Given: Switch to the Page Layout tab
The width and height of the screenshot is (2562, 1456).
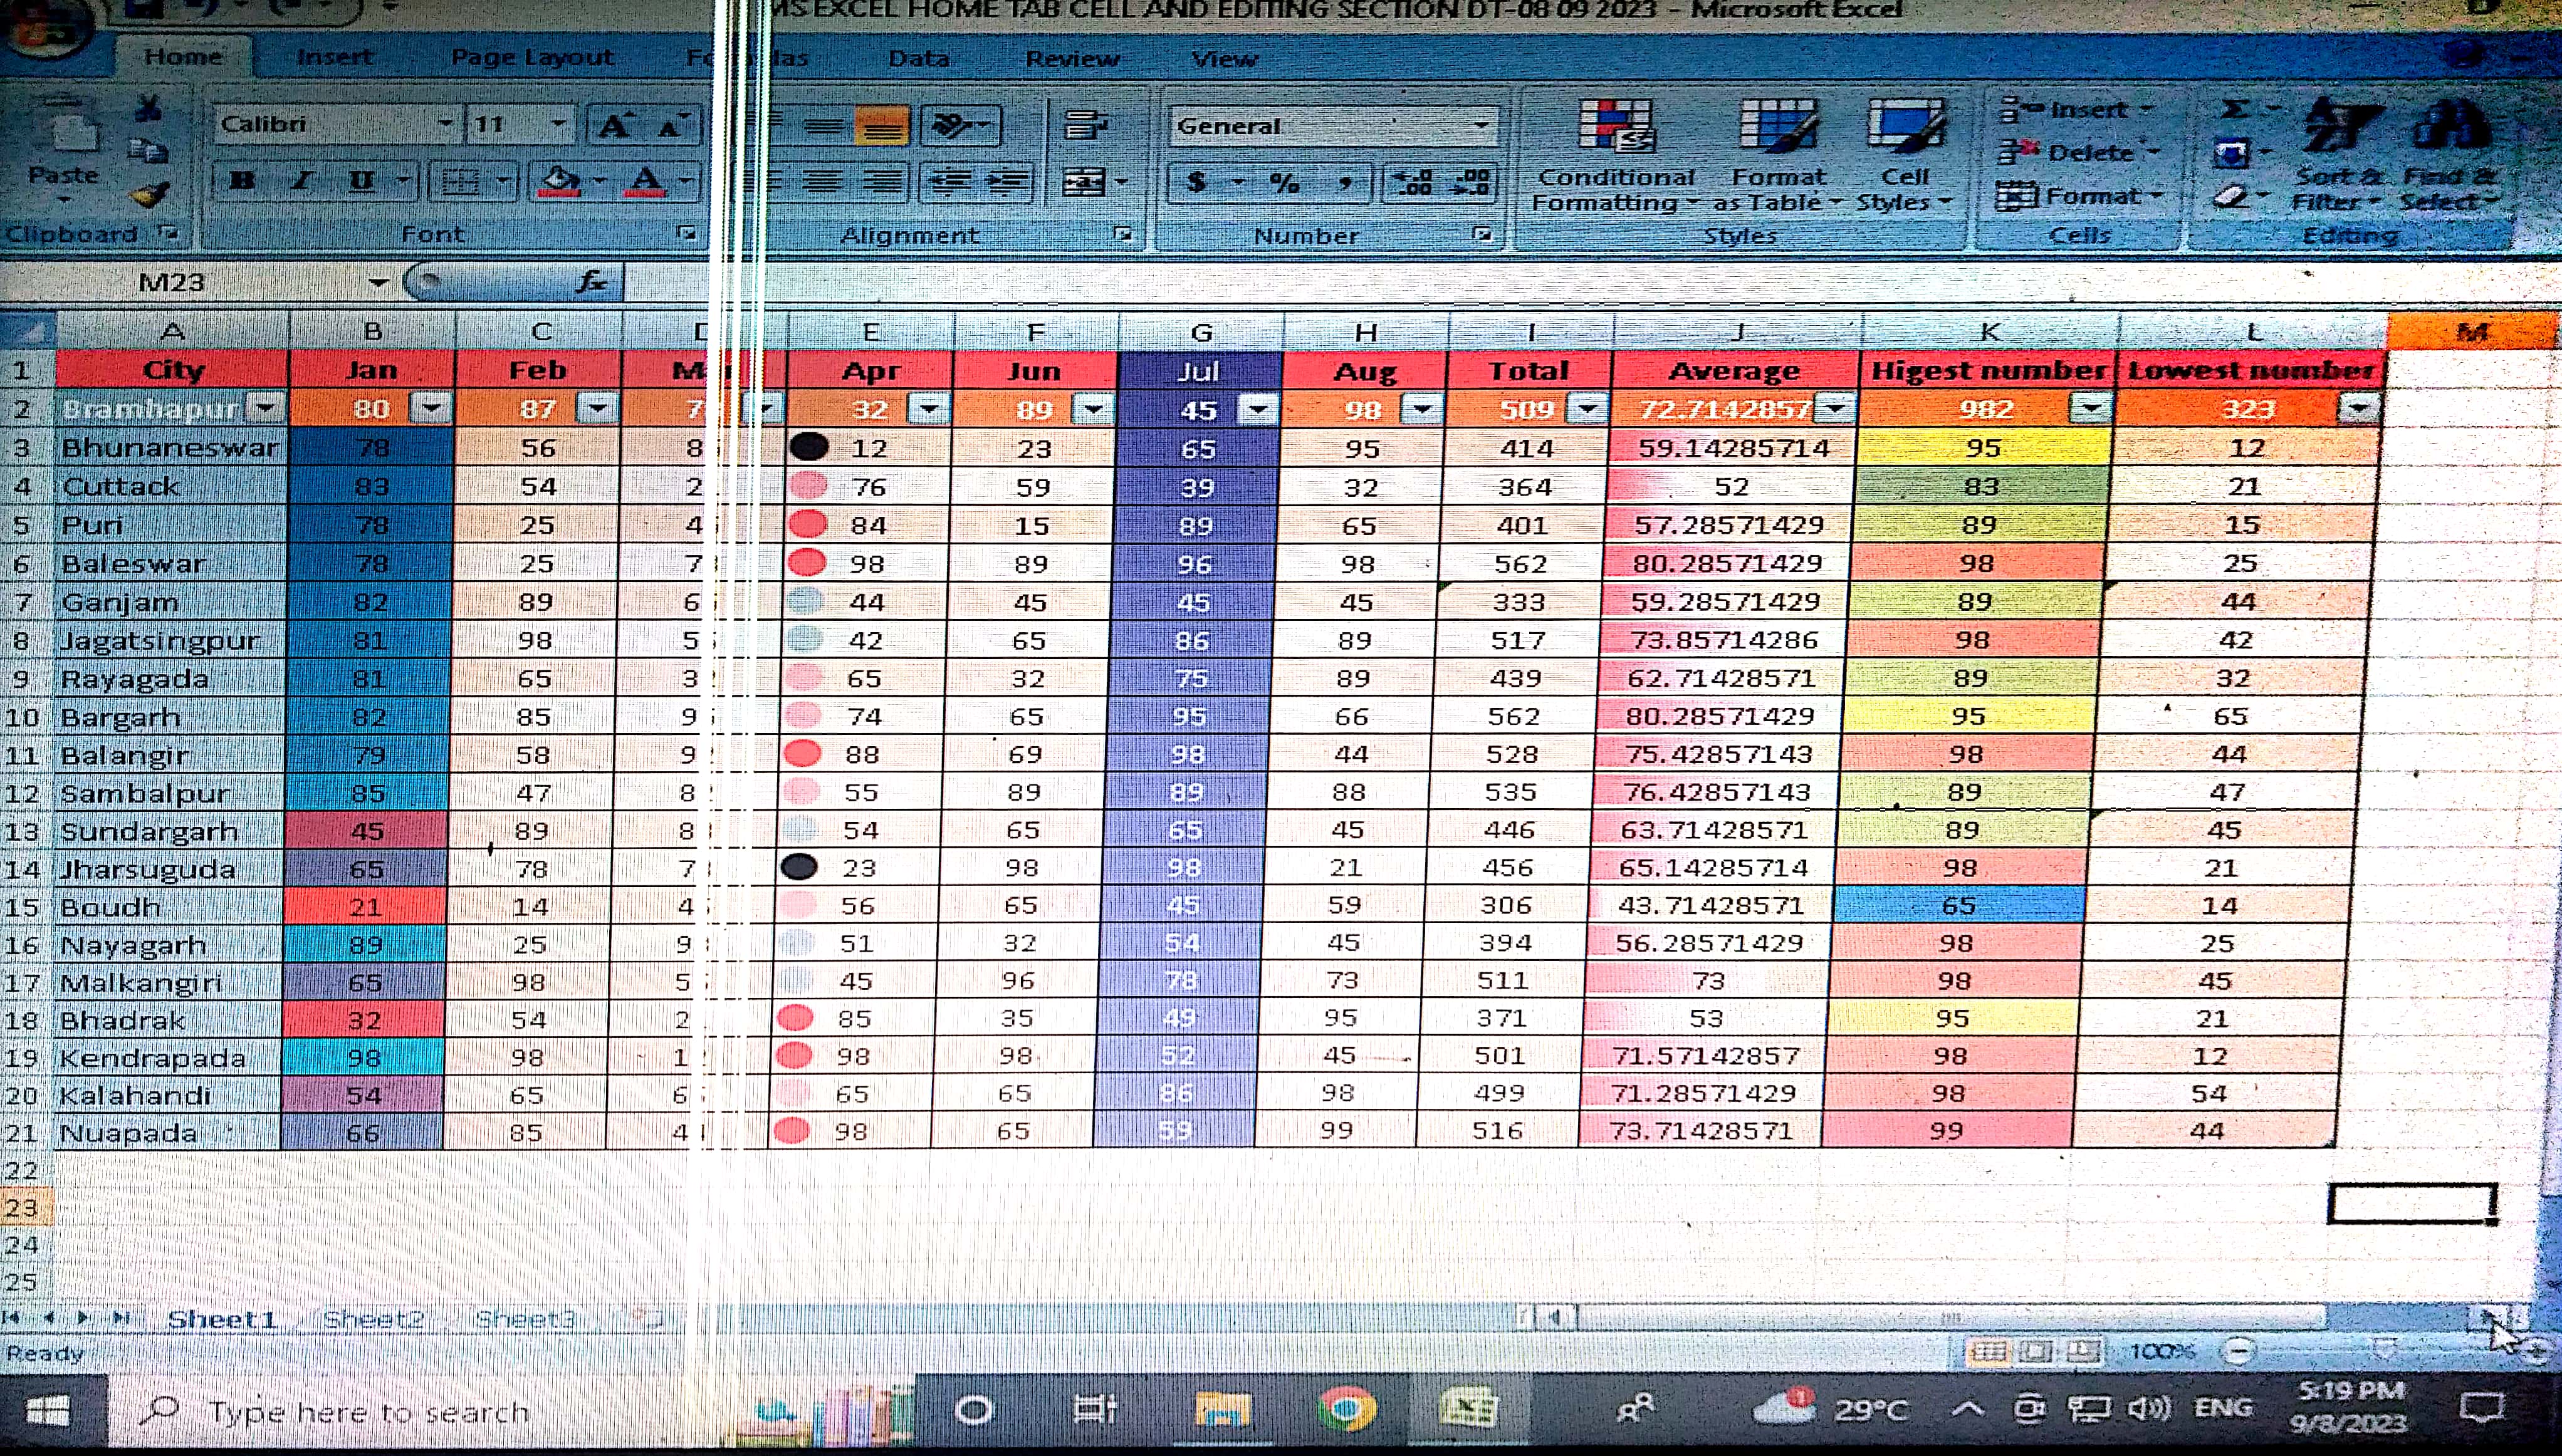Looking at the screenshot, I should pos(532,58).
